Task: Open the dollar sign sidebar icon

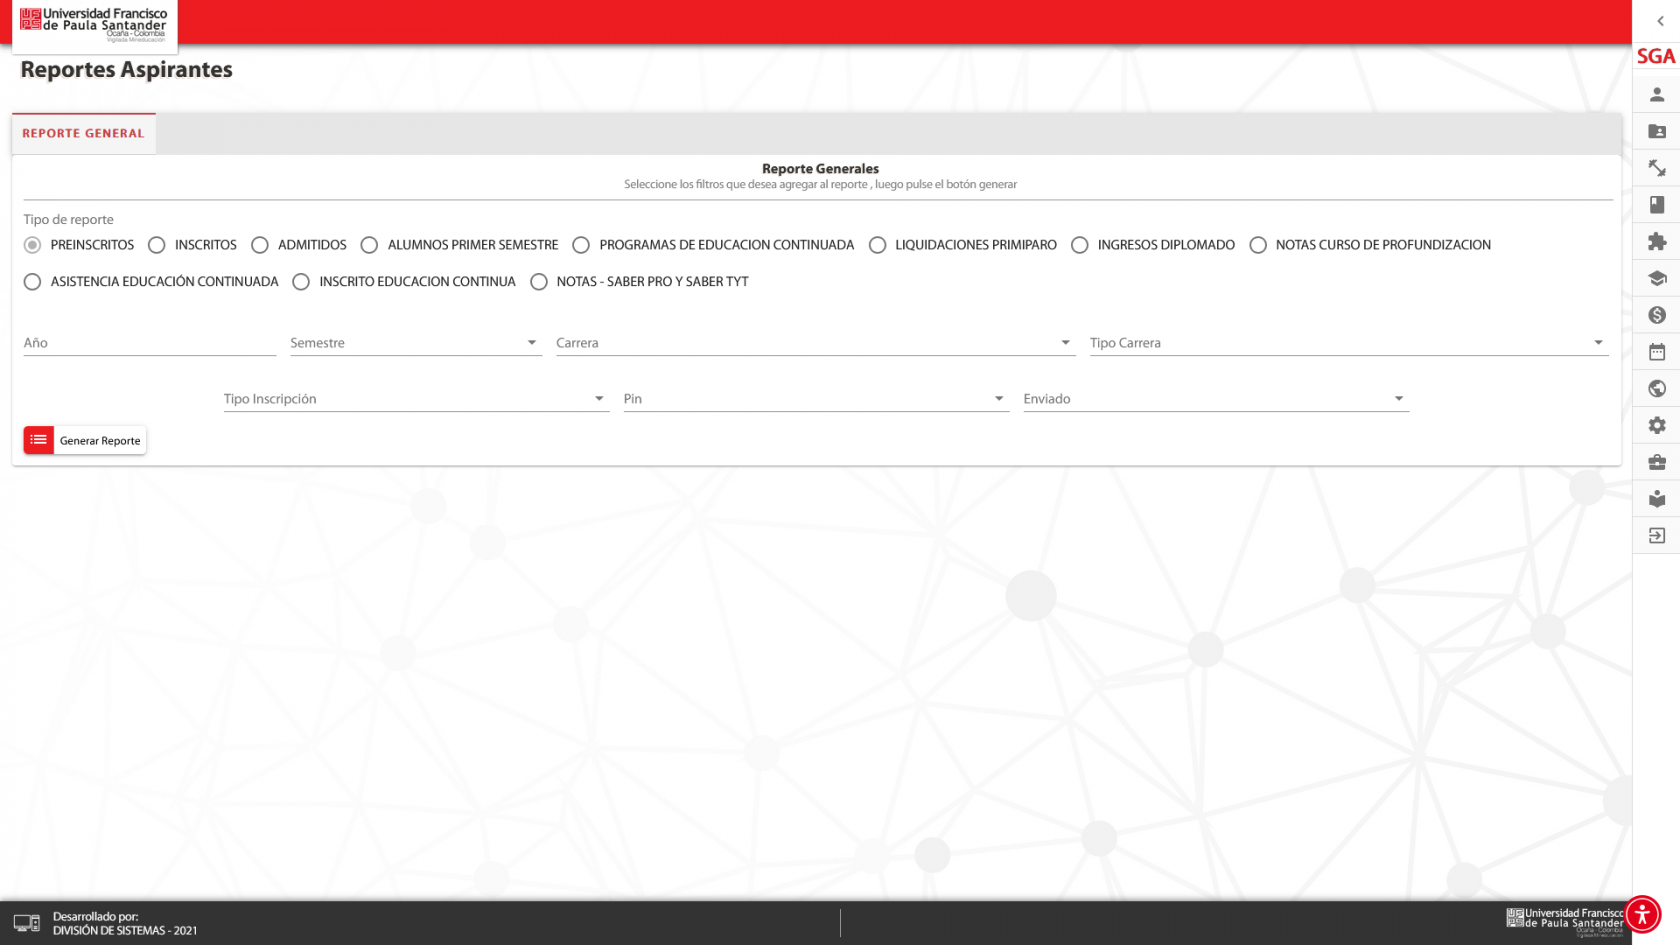Action: 1656,315
